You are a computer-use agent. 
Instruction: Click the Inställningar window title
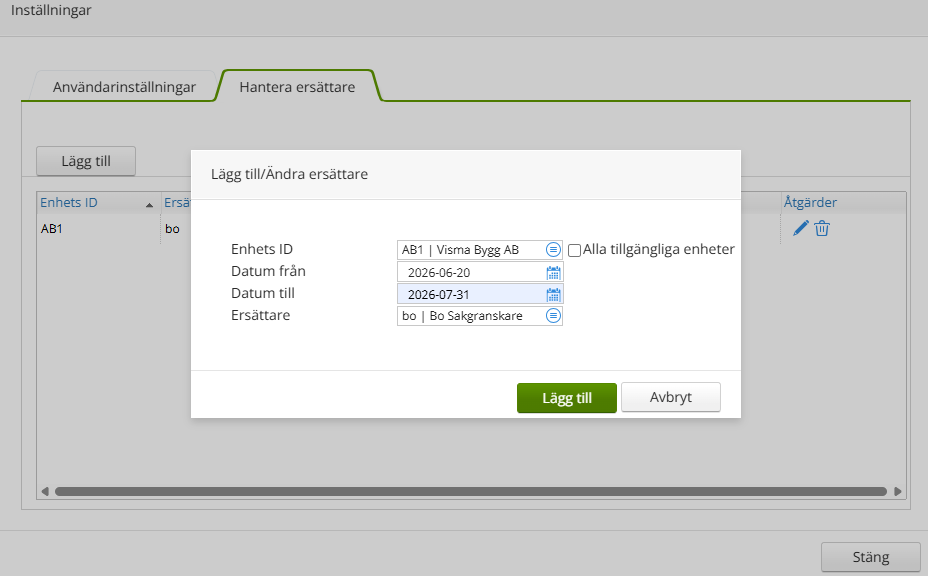point(51,10)
